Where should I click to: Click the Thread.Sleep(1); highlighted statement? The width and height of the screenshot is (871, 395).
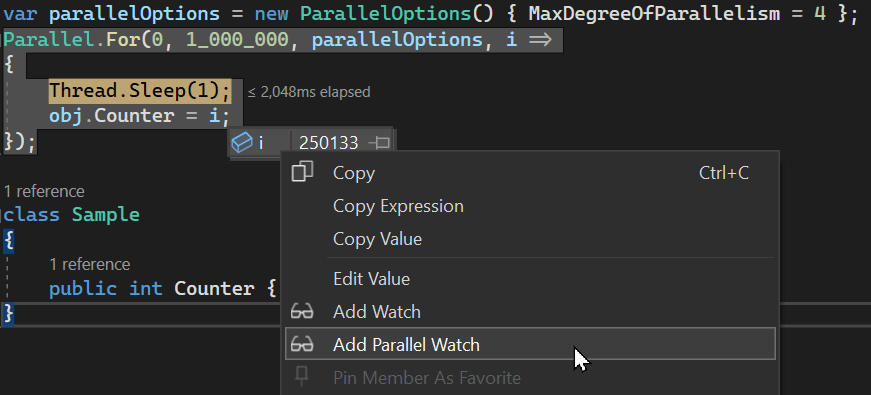click(139, 91)
